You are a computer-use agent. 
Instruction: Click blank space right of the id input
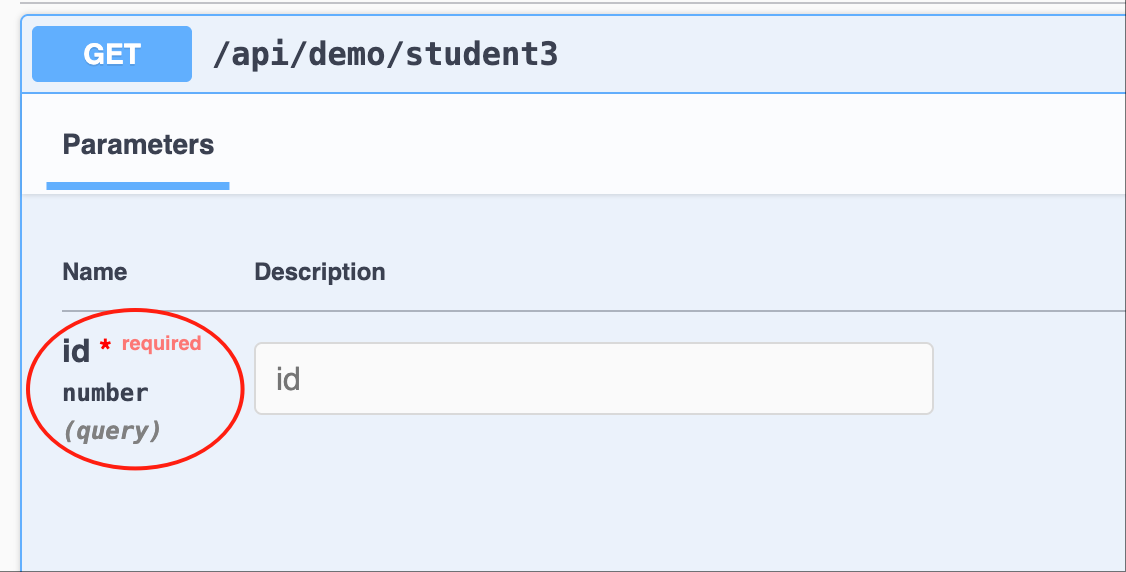coord(1030,378)
